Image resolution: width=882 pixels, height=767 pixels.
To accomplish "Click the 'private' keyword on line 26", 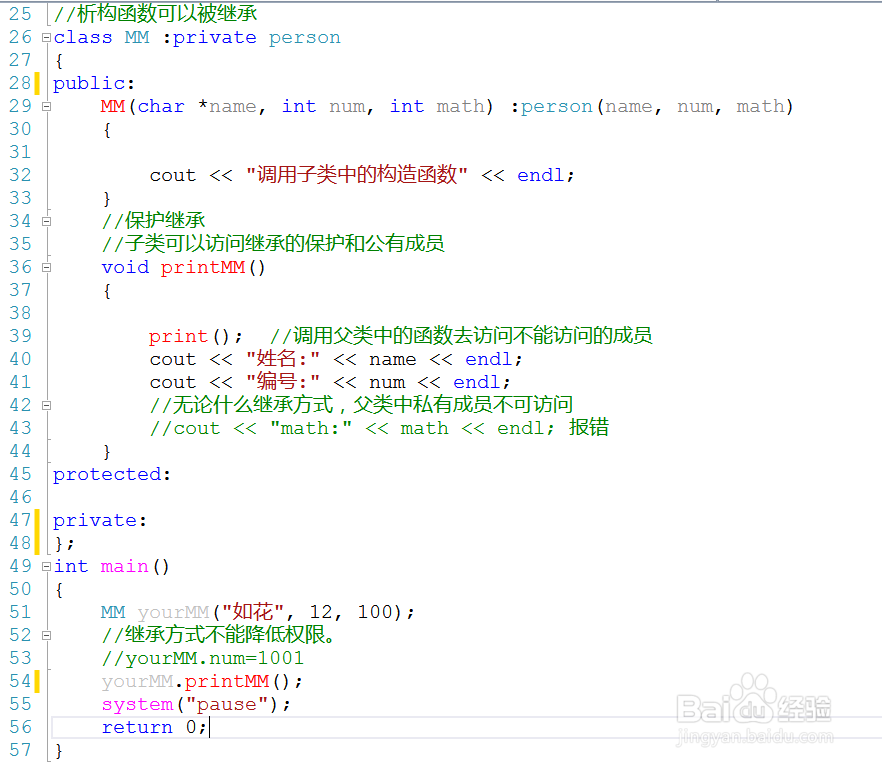I will (x=214, y=38).
